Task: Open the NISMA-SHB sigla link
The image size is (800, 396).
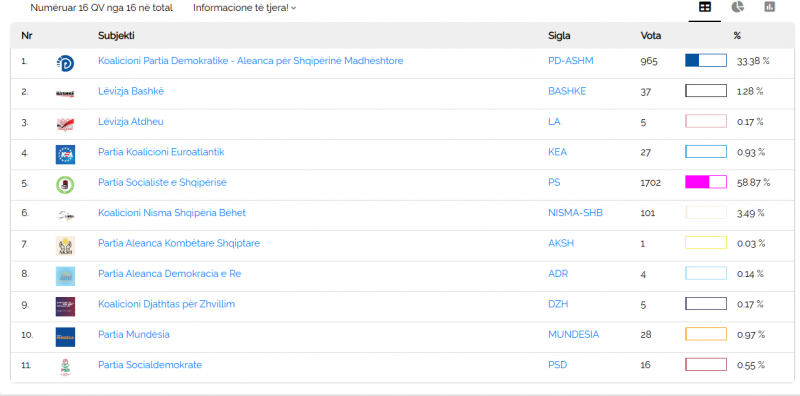Action: 576,213
